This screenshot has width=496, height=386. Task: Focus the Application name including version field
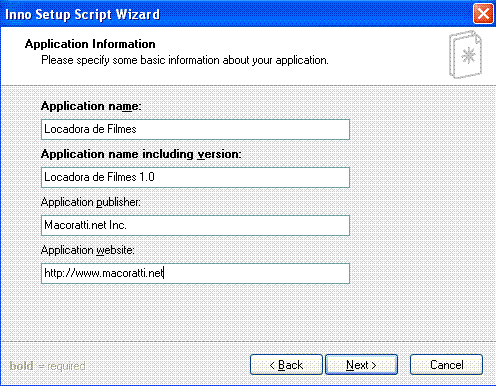(x=195, y=177)
